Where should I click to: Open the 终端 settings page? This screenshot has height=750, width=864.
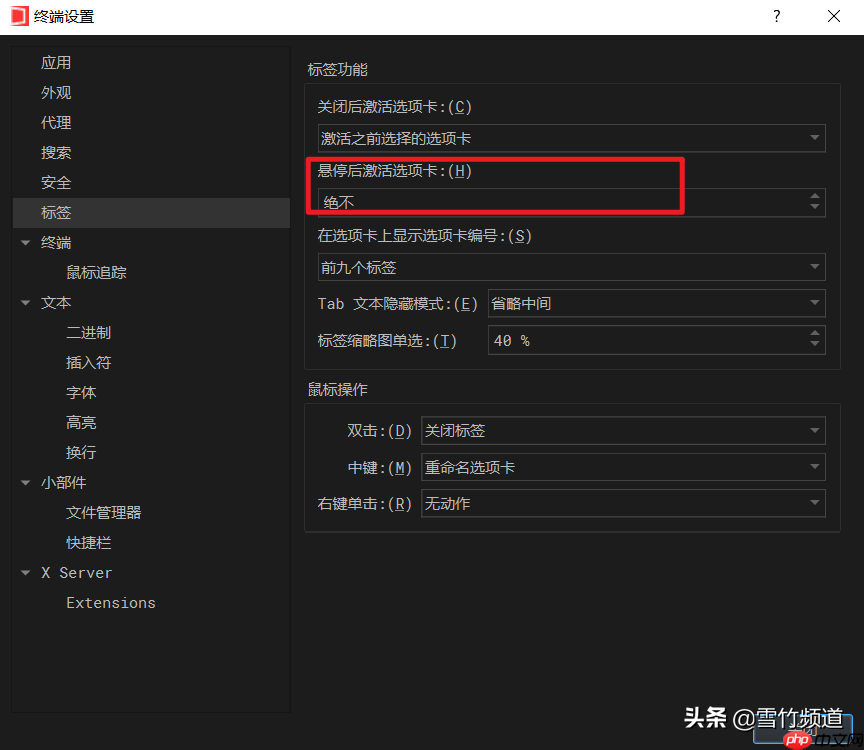(x=56, y=242)
